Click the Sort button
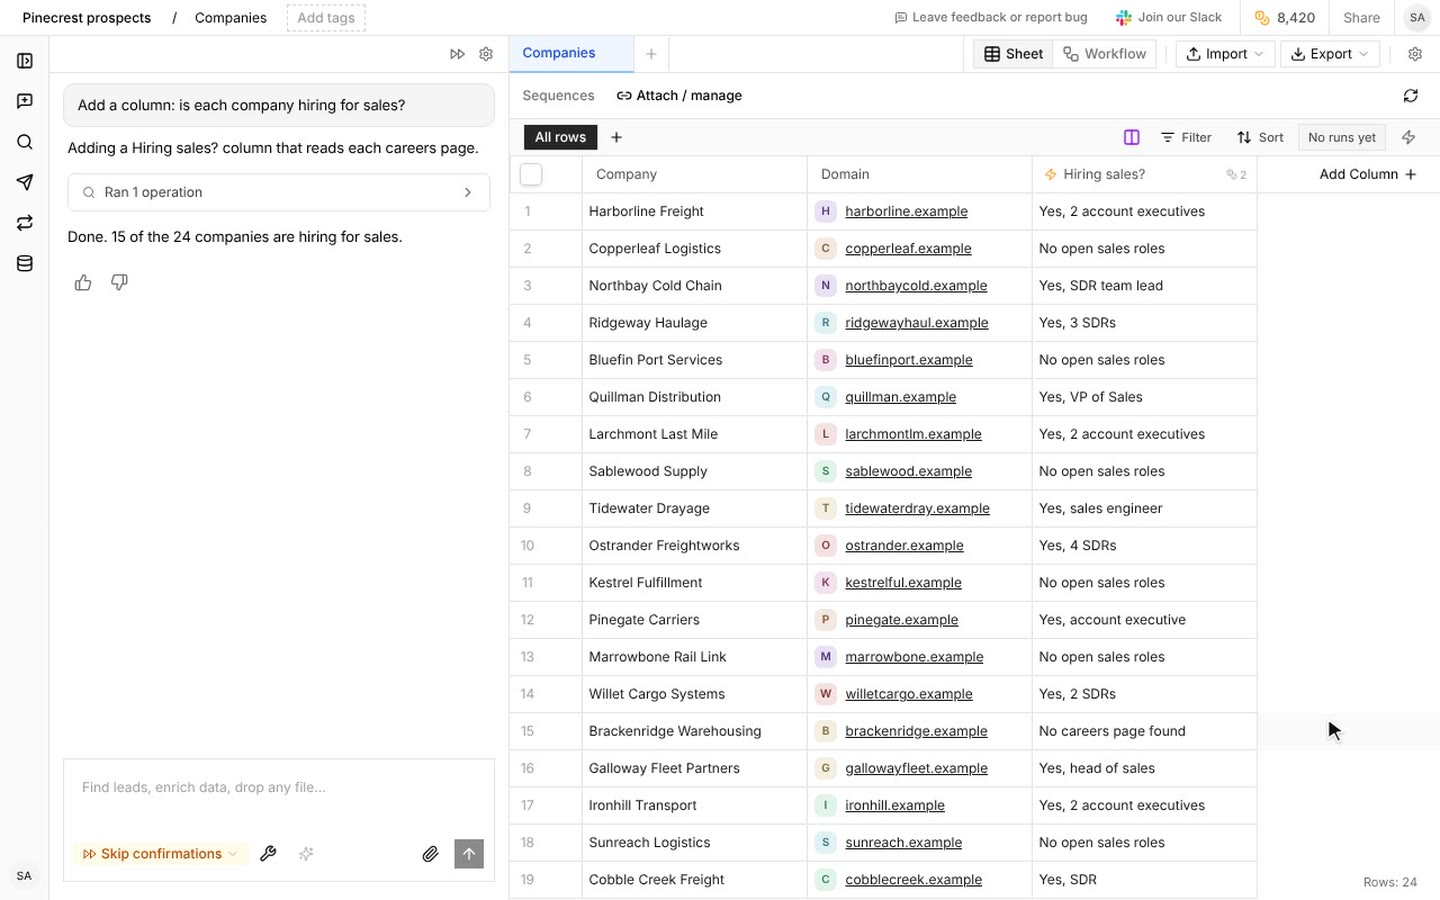The width and height of the screenshot is (1440, 900). (1260, 138)
